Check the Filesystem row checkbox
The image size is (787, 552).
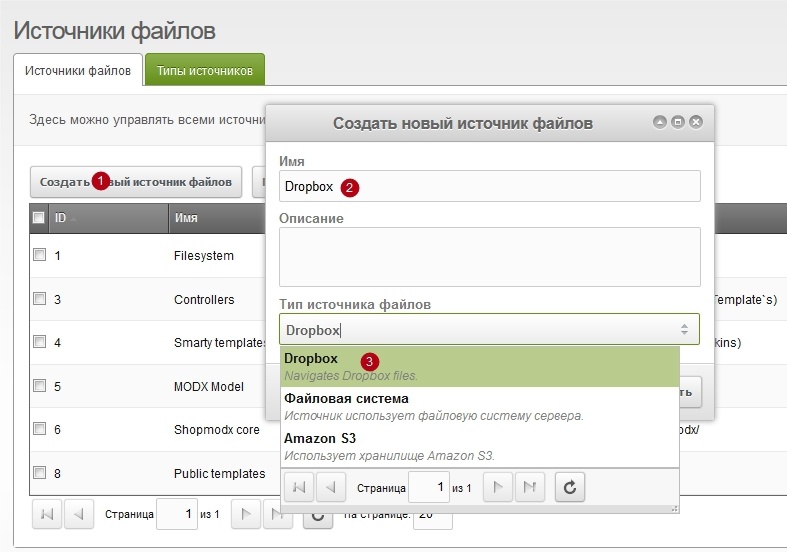(39, 254)
